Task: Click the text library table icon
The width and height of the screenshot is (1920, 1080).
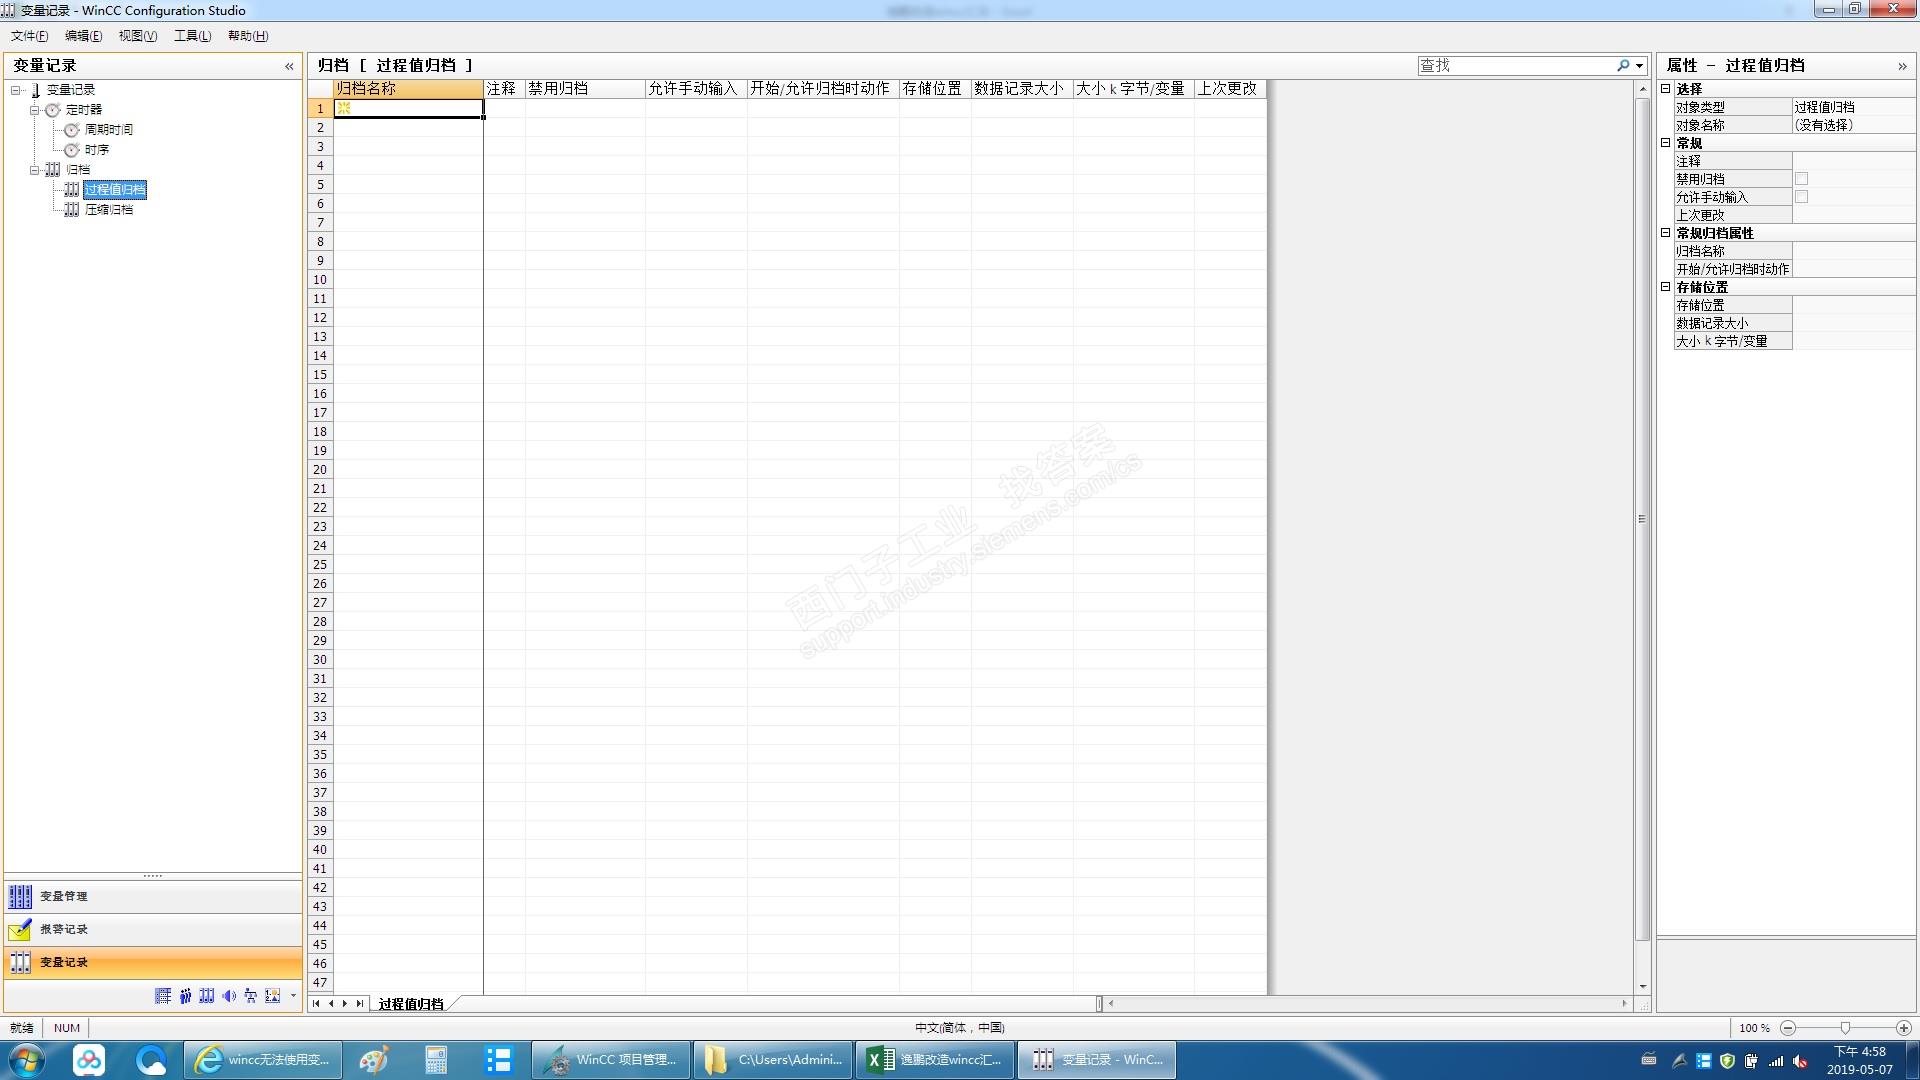Action: pos(163,996)
